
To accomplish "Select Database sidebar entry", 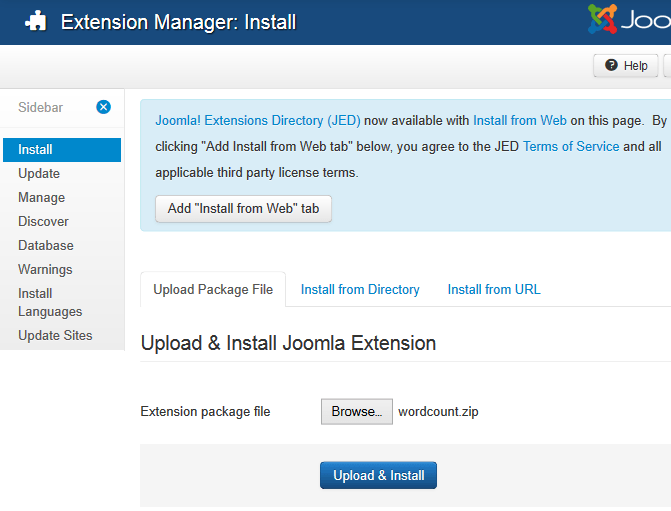I will (x=45, y=245).
